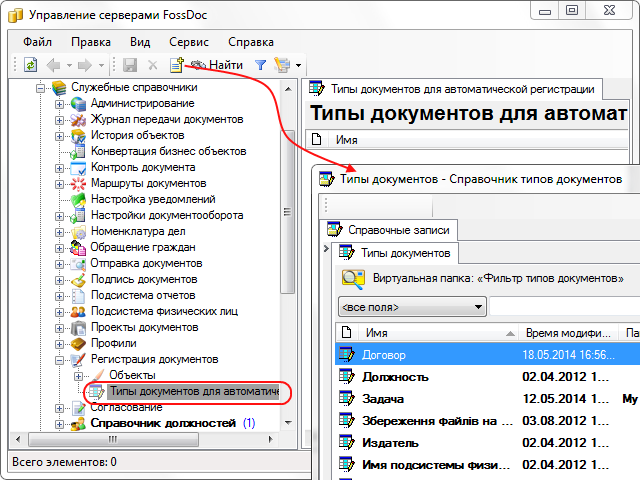Open the view options dropdown arrow in toolbar
The image size is (640, 480).
pyautogui.click(x=299, y=65)
